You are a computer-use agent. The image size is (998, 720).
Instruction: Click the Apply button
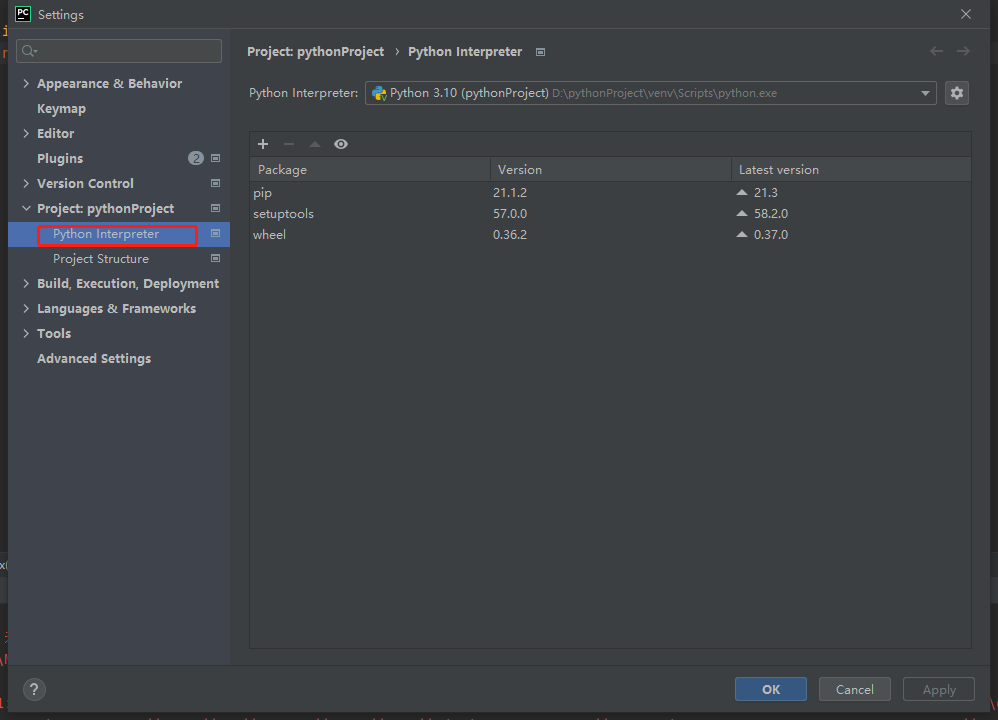coord(938,689)
